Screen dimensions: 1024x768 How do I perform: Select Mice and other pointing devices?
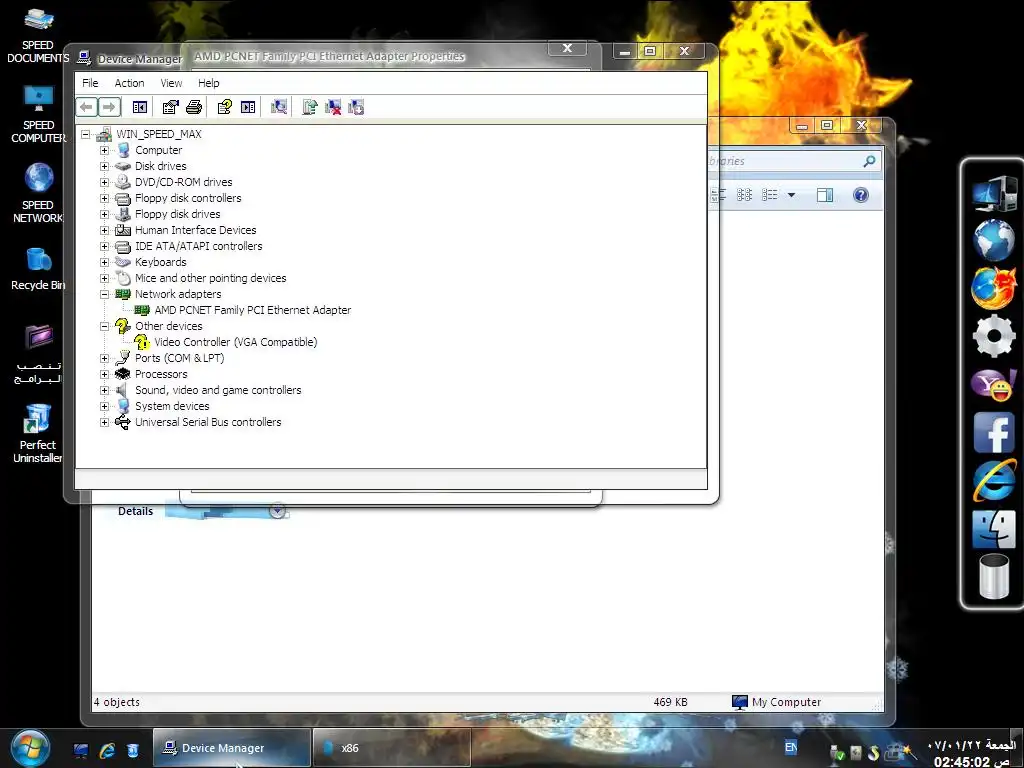click(x=210, y=278)
